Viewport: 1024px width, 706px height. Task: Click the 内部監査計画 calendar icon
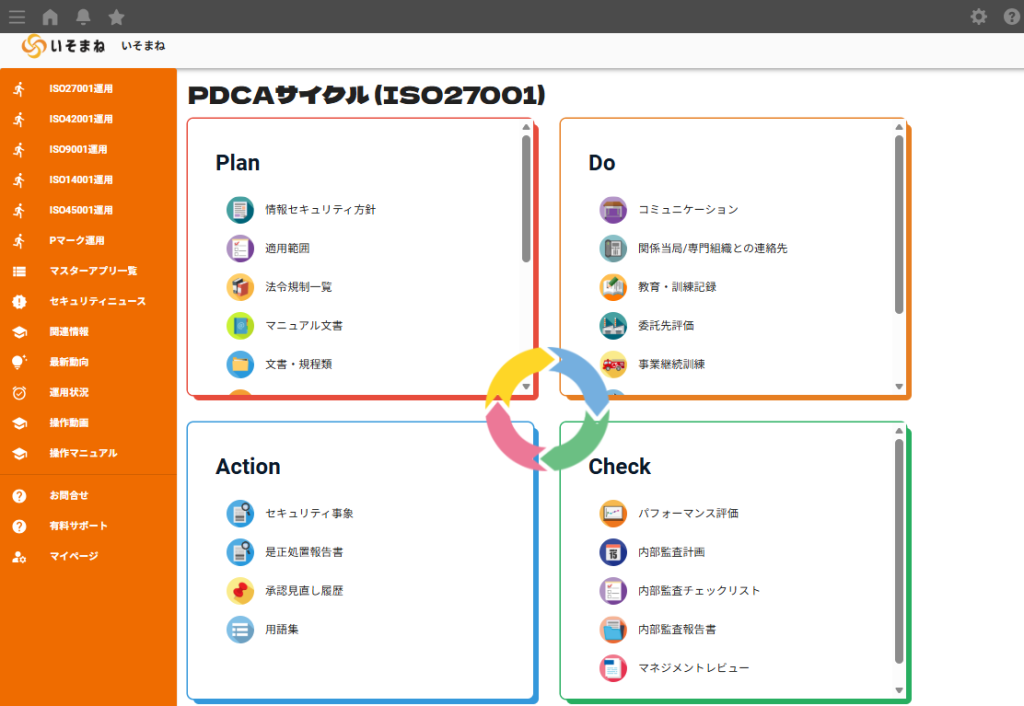point(613,552)
